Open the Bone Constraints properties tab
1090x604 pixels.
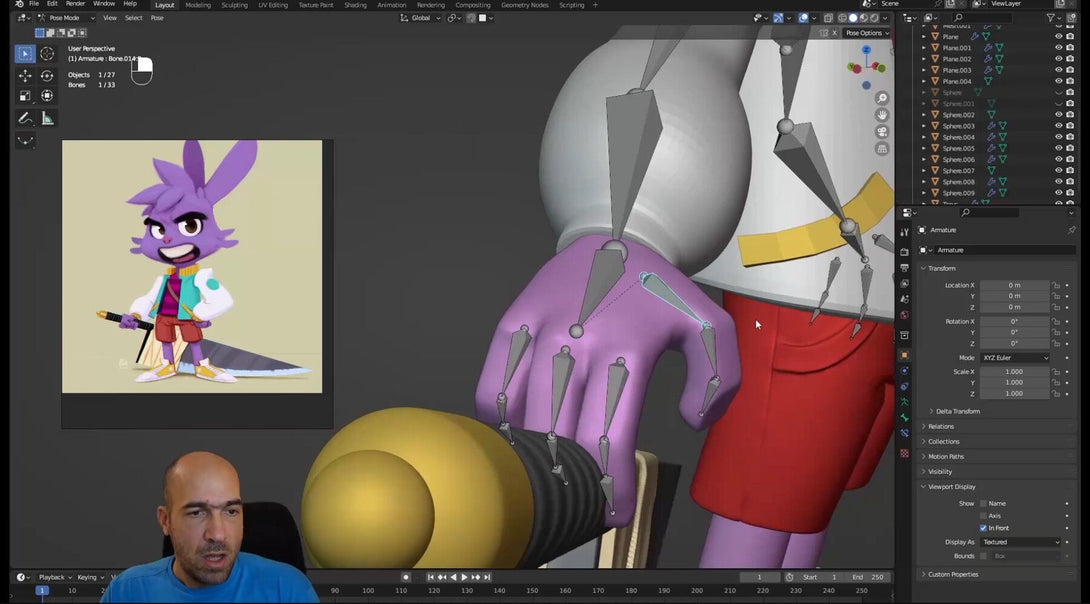[x=904, y=433]
